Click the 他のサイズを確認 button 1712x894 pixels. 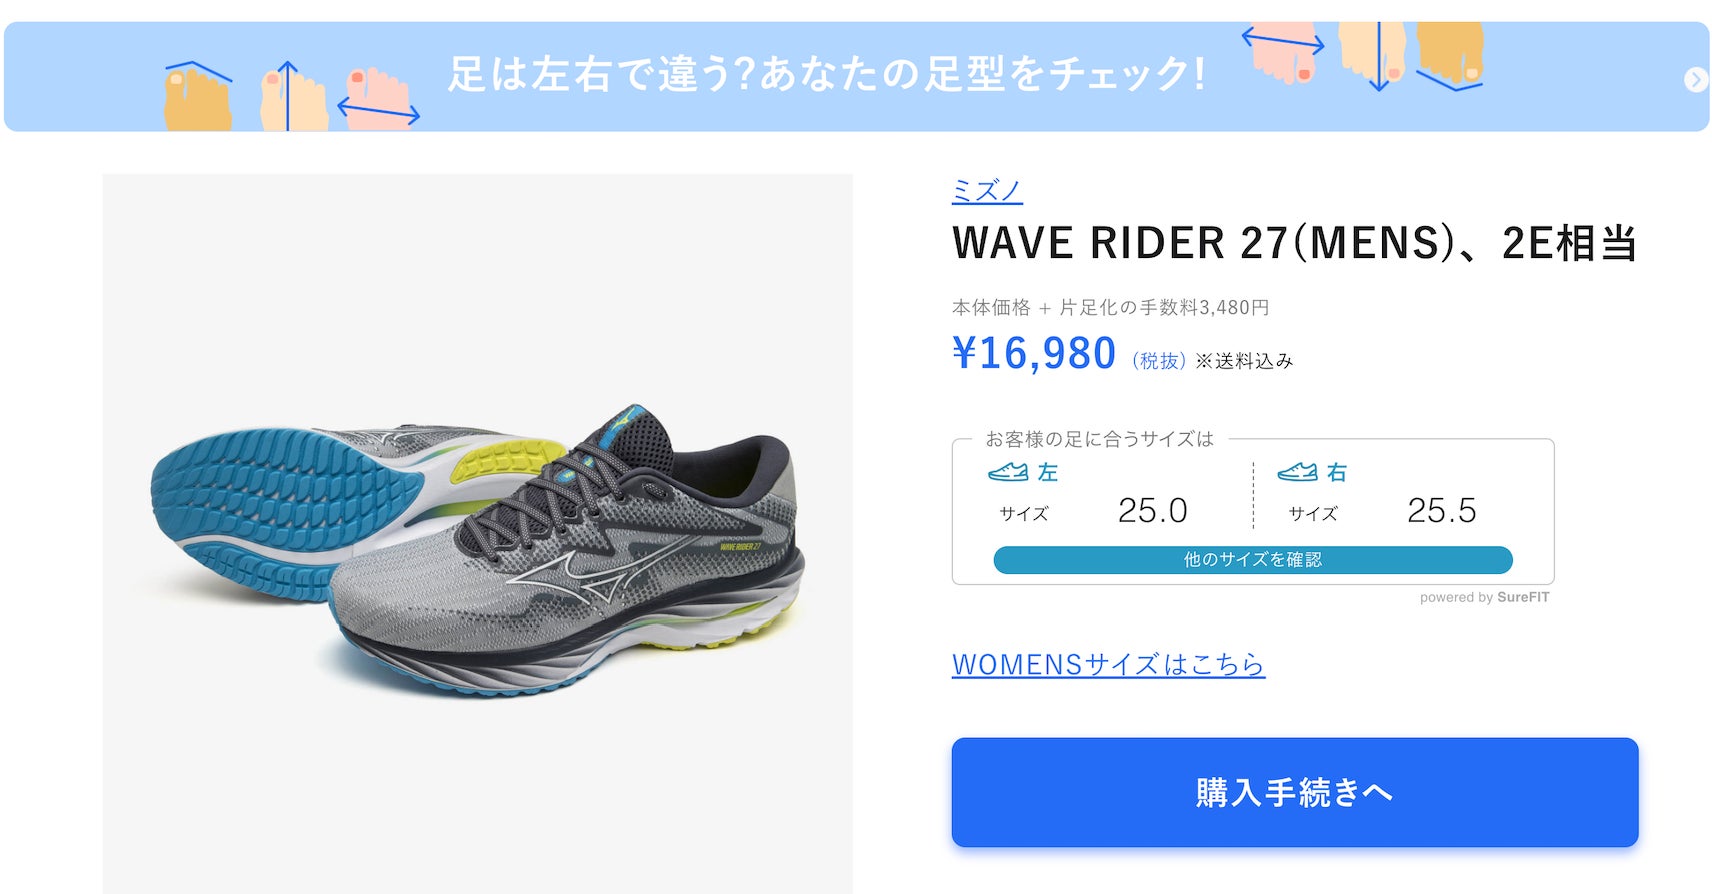pos(1252,560)
